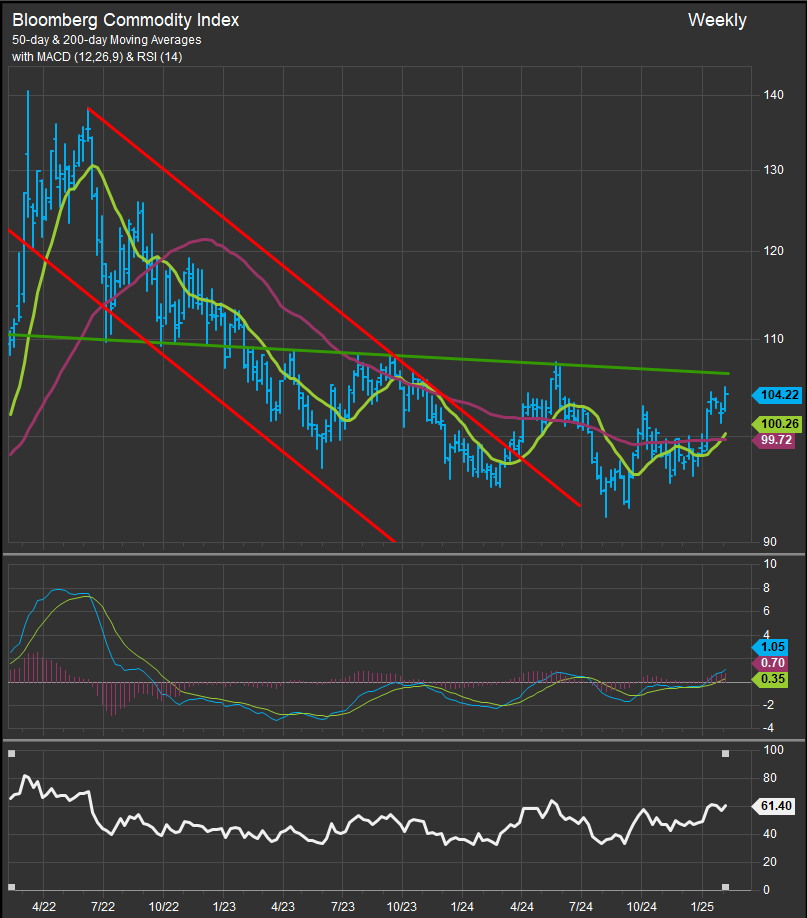The image size is (807, 918).
Task: Click the 110 price axis label
Action: coord(773,339)
